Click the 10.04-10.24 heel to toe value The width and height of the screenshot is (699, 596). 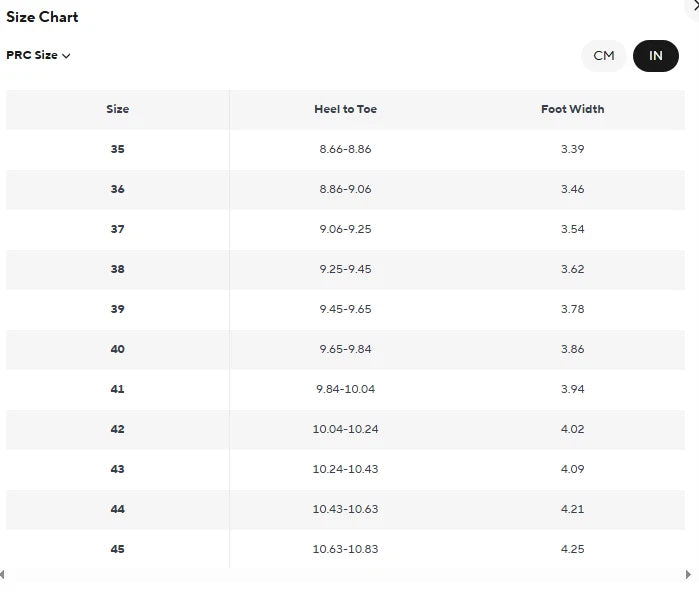point(345,429)
